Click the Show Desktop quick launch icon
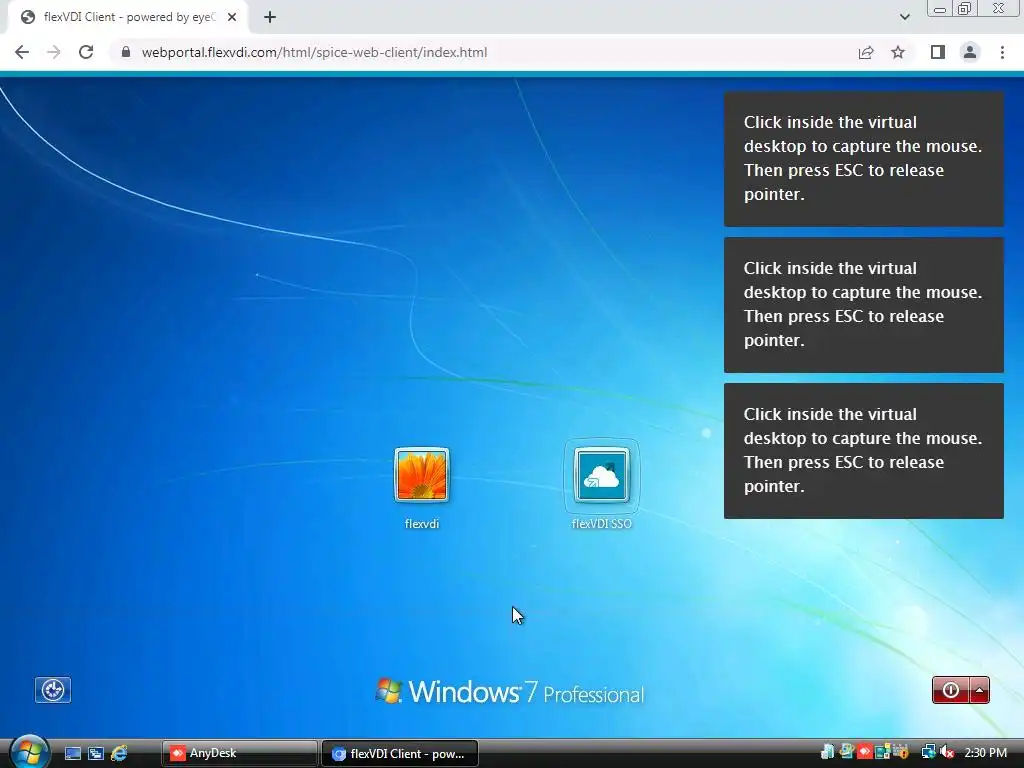This screenshot has height=768, width=1024. click(x=73, y=754)
